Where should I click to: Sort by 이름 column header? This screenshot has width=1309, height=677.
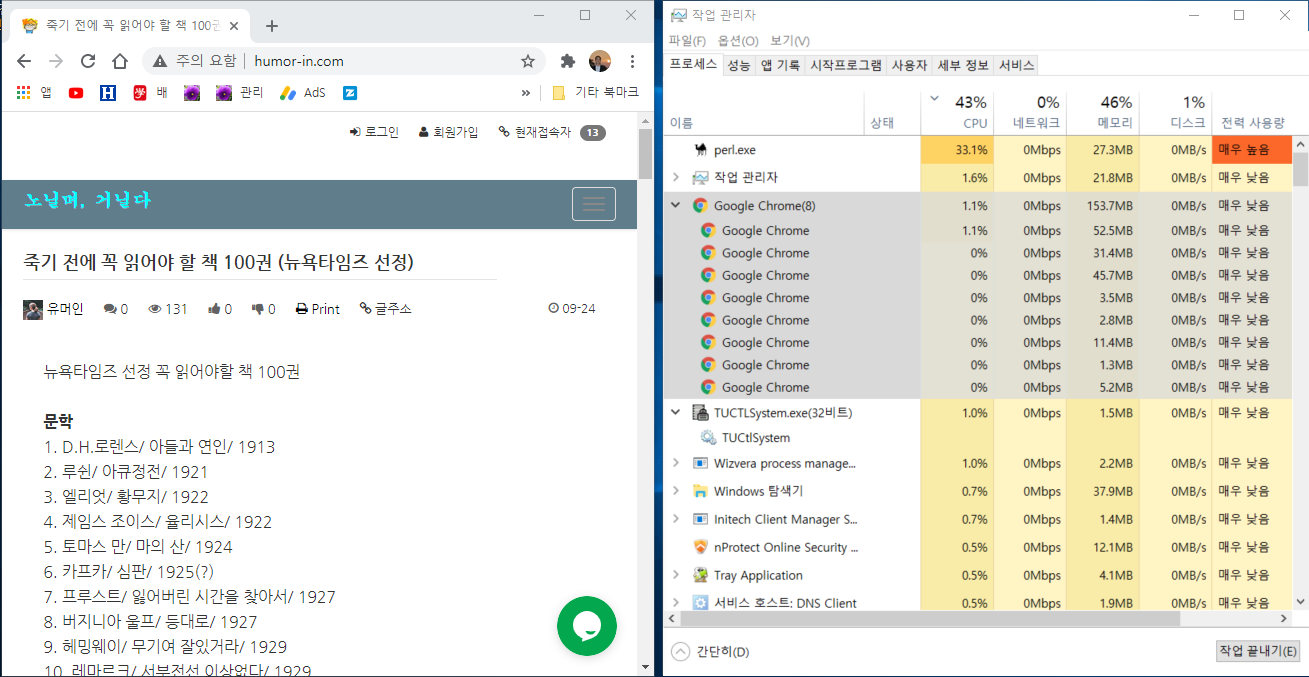click(x=765, y=112)
